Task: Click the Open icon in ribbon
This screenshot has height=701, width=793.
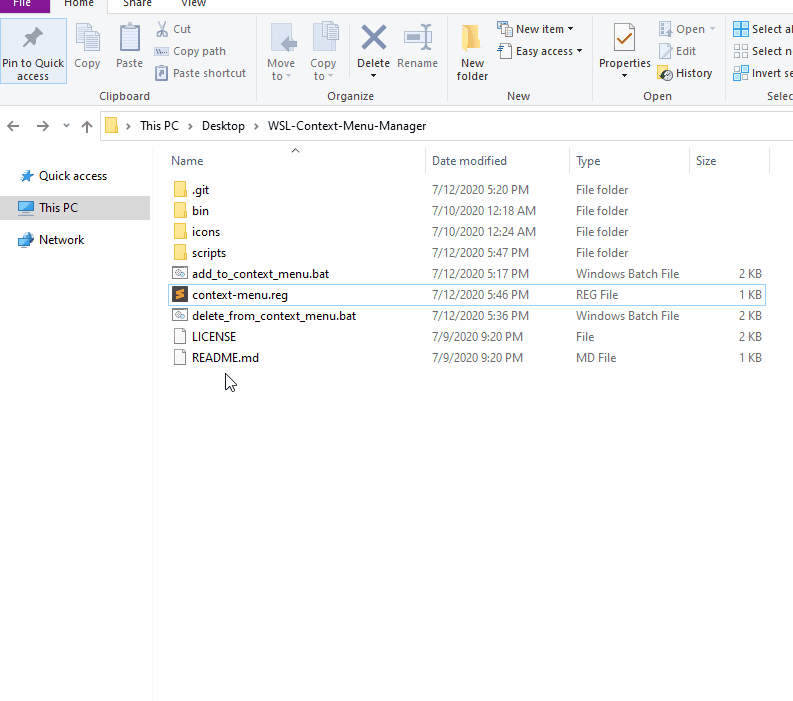Action: click(x=665, y=29)
